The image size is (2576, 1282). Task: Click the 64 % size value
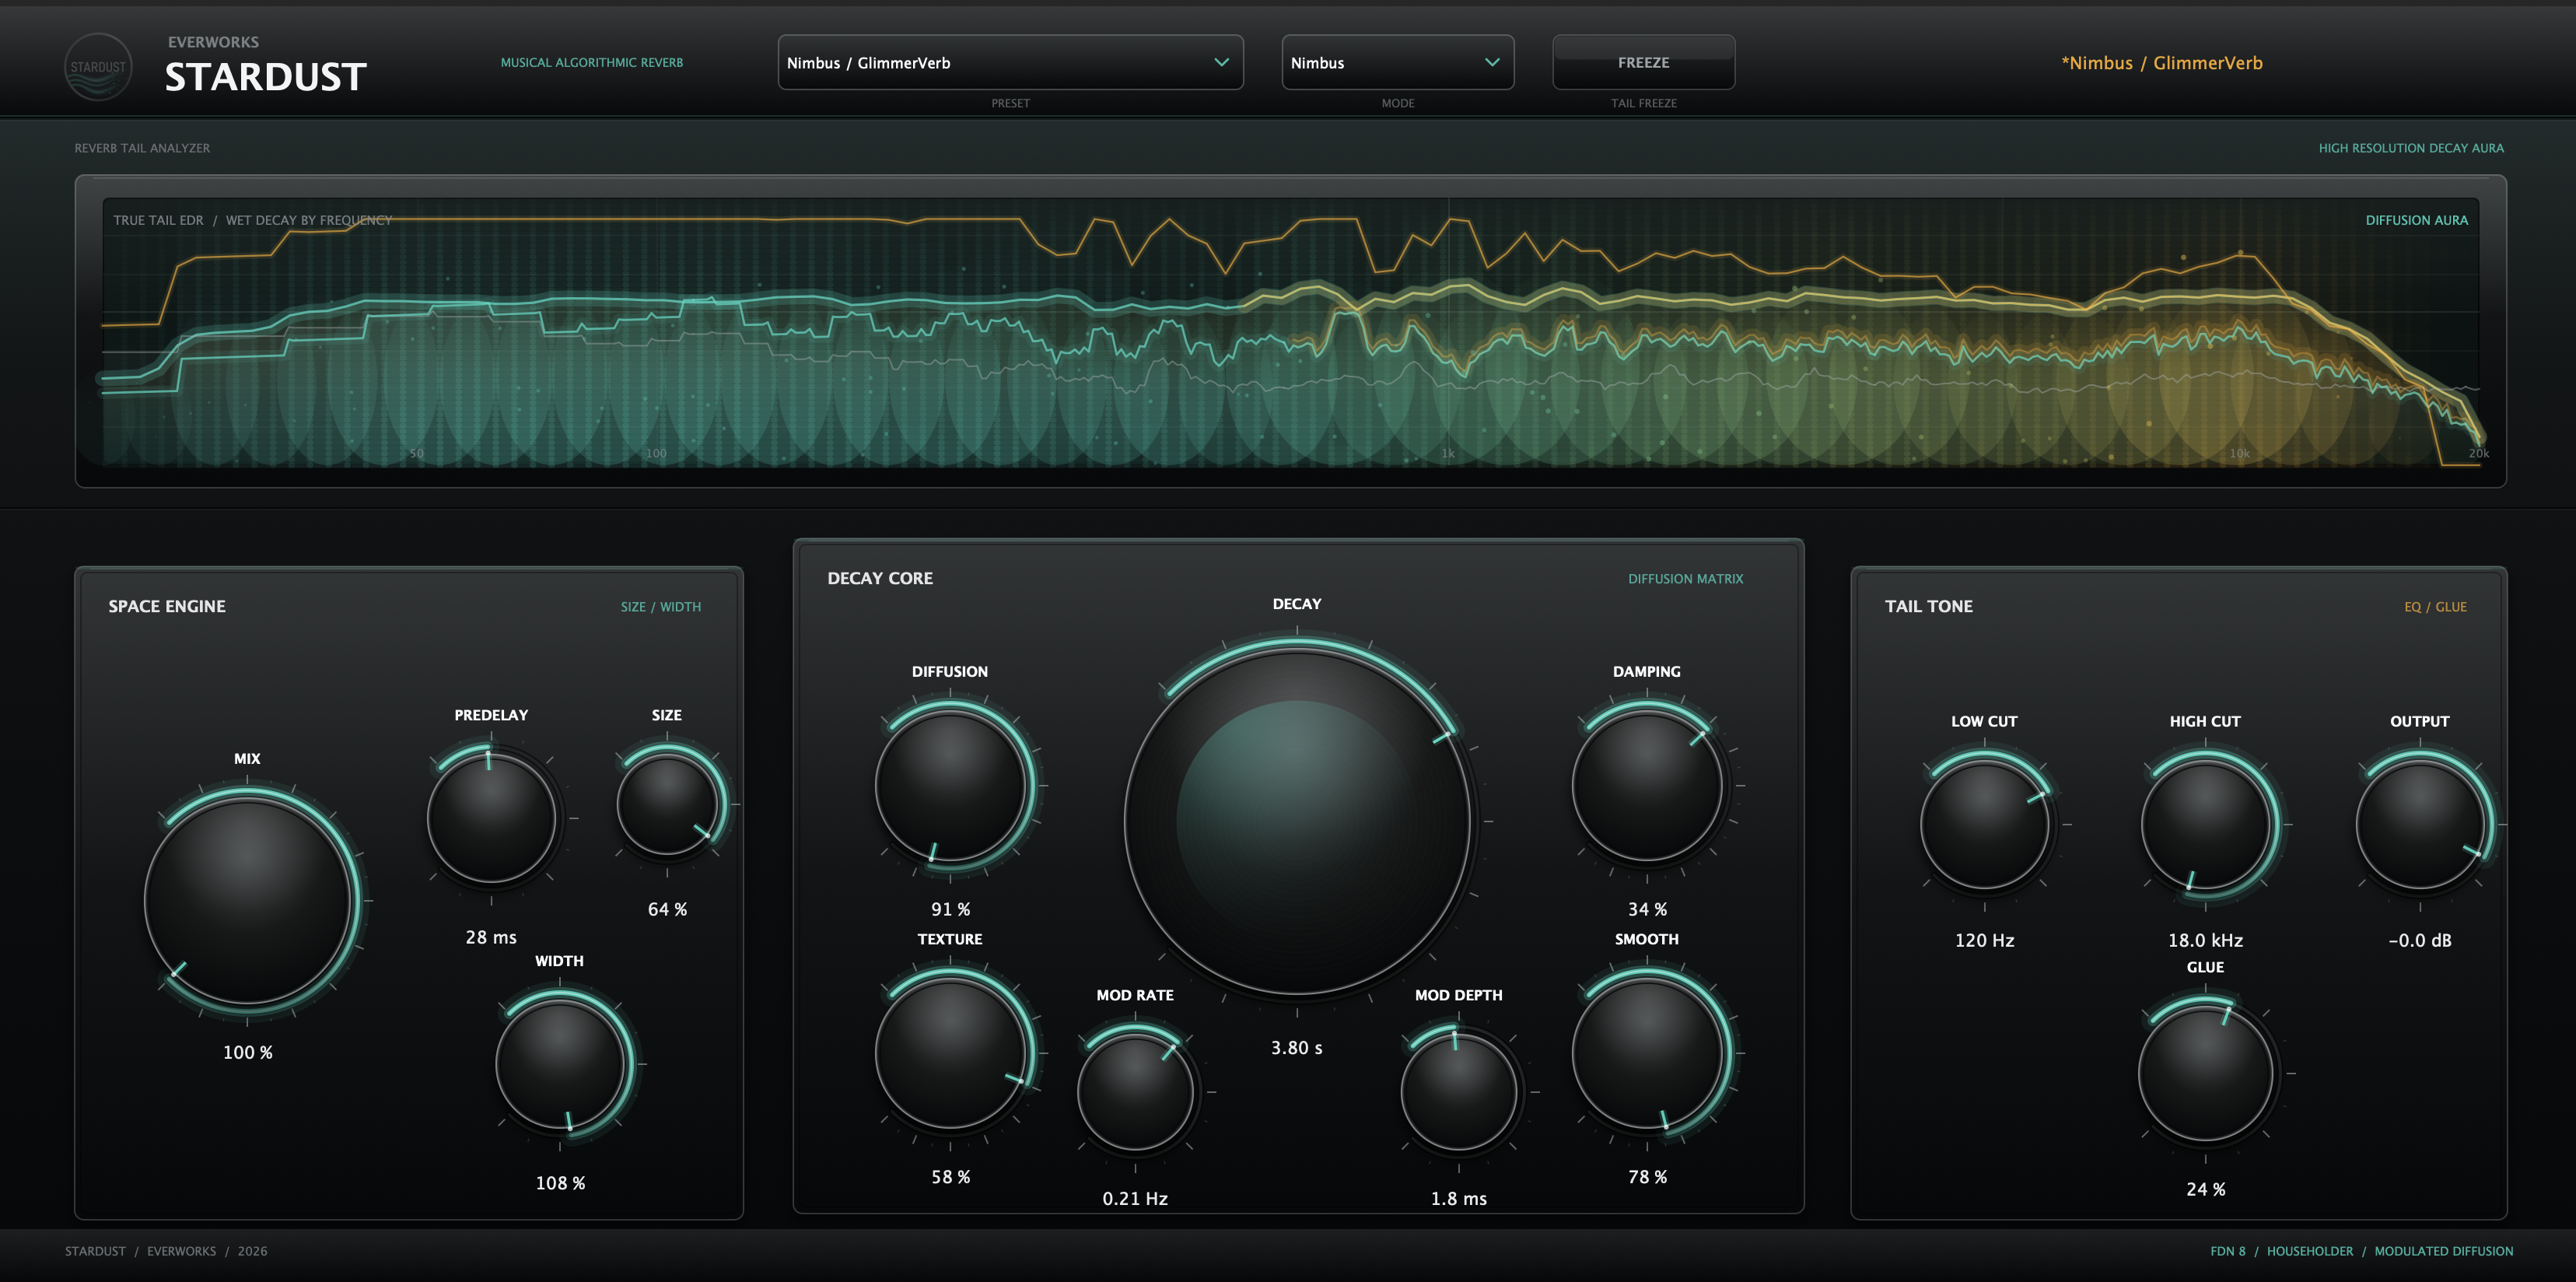[667, 909]
